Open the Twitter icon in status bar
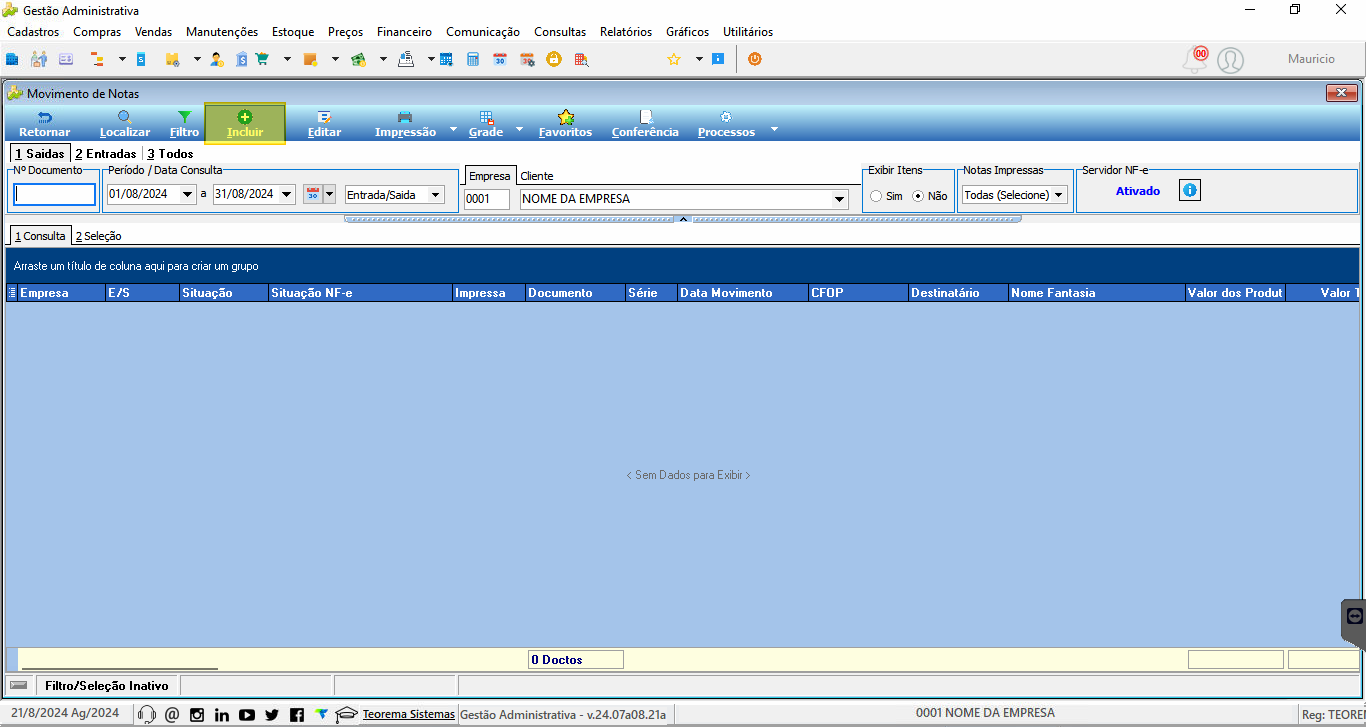 [x=272, y=714]
